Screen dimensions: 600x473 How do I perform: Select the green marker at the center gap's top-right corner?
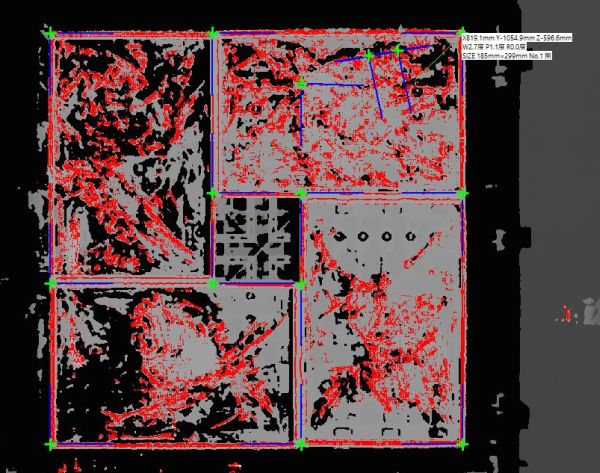click(301, 192)
